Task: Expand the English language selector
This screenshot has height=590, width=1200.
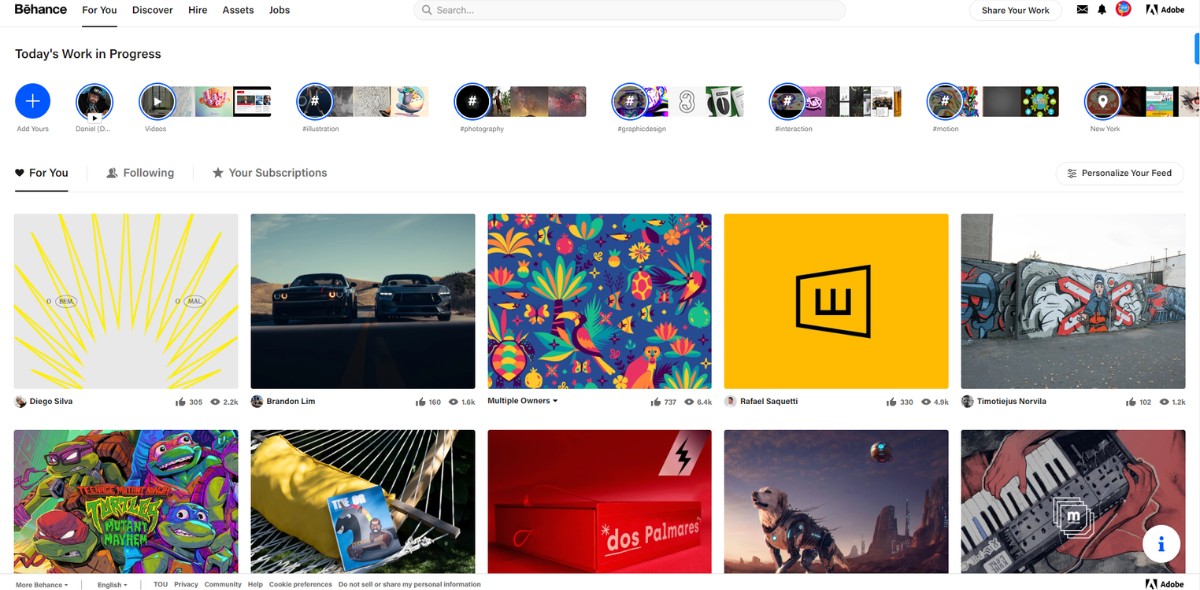Action: (111, 584)
